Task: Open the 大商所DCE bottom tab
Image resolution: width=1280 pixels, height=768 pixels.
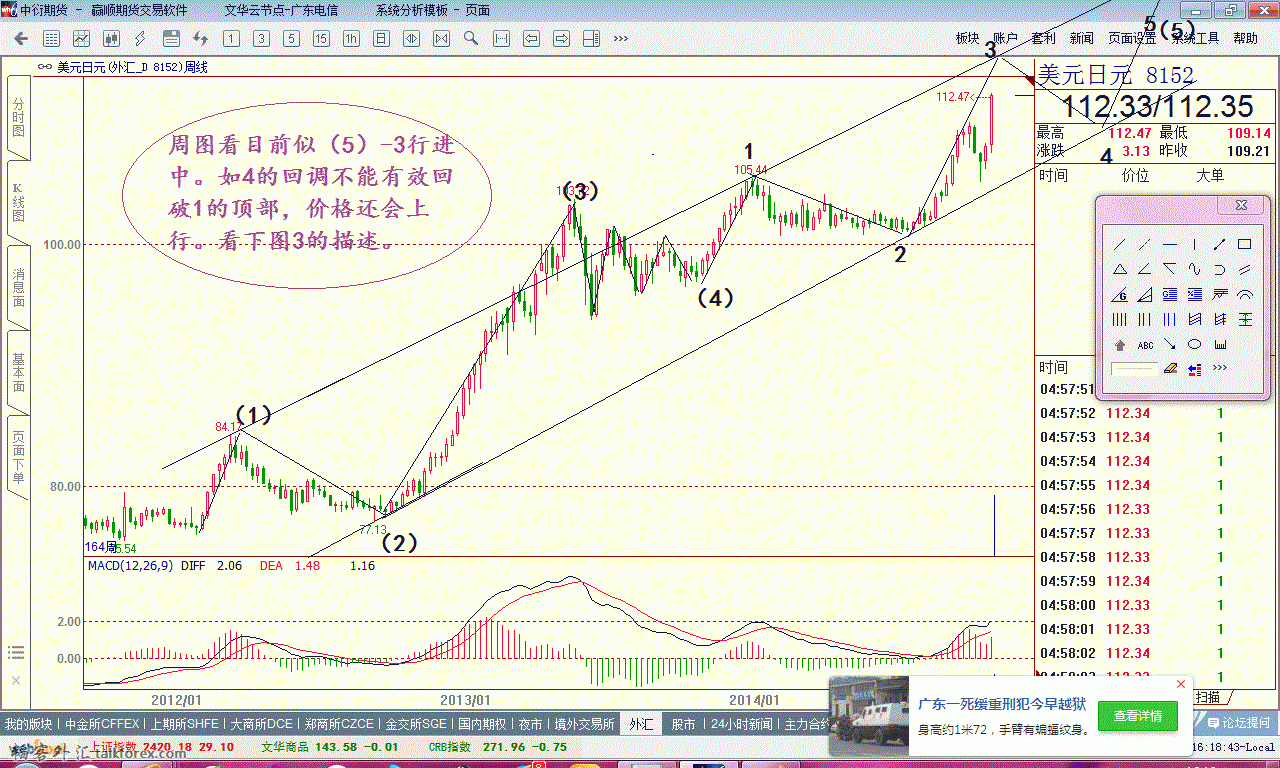Action: 262,724
